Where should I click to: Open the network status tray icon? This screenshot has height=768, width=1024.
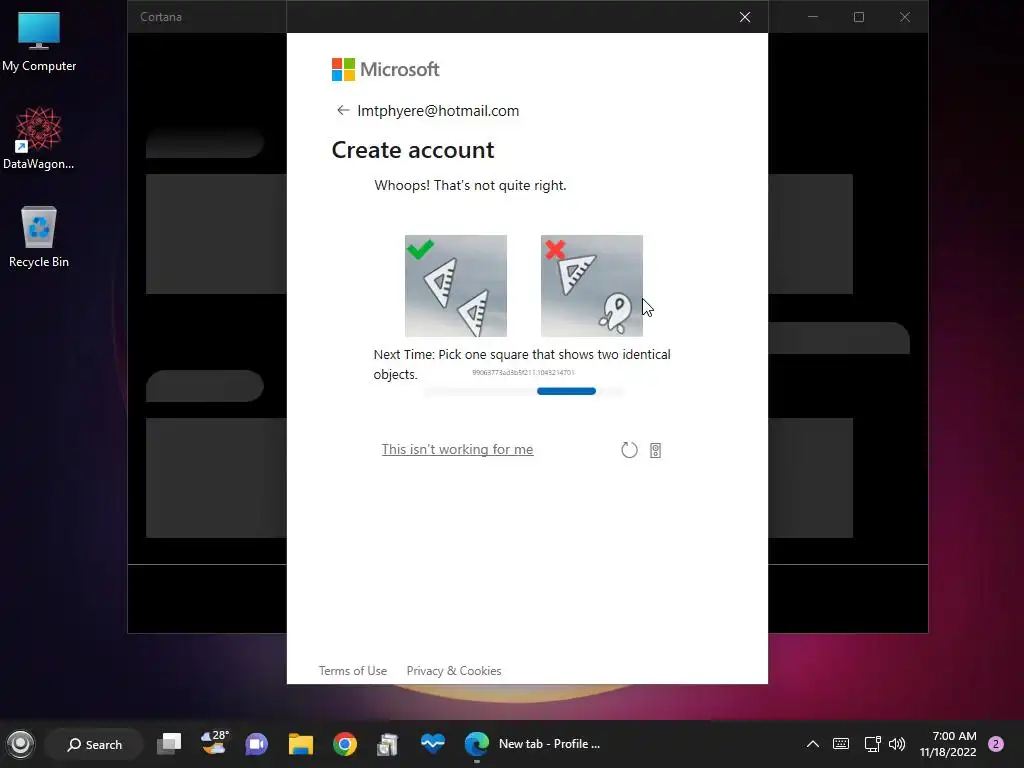pyautogui.click(x=872, y=744)
